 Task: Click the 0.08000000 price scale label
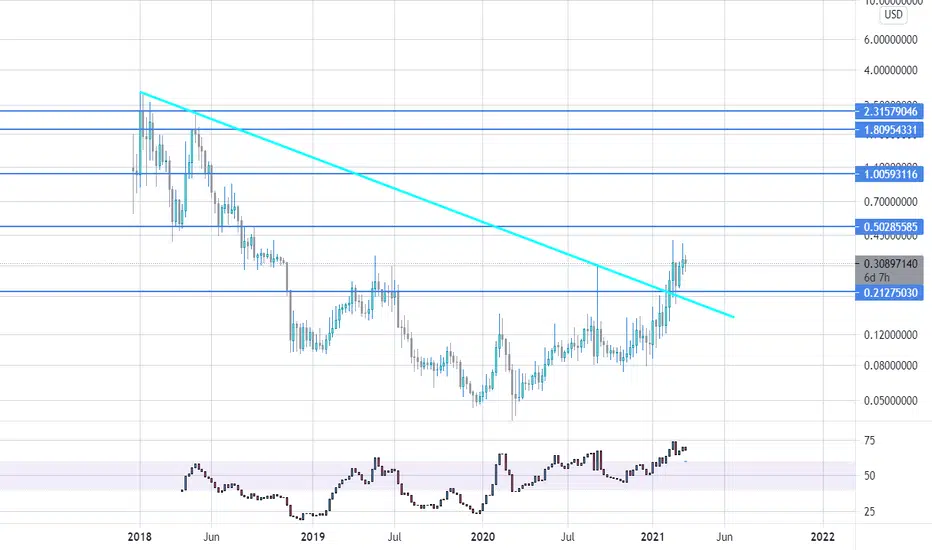890,365
